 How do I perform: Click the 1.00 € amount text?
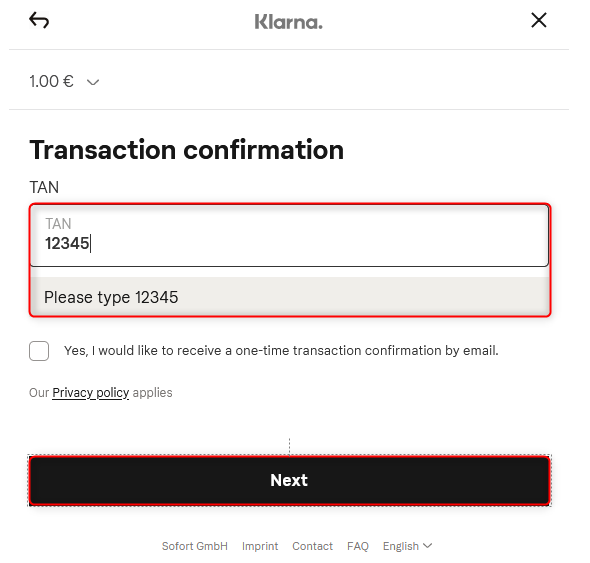52,81
